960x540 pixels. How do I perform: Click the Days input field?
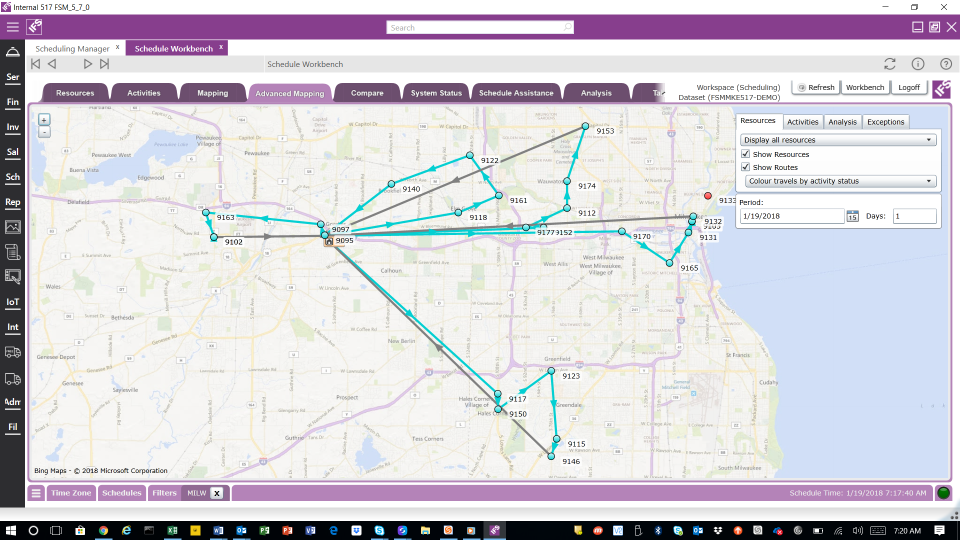(913, 216)
